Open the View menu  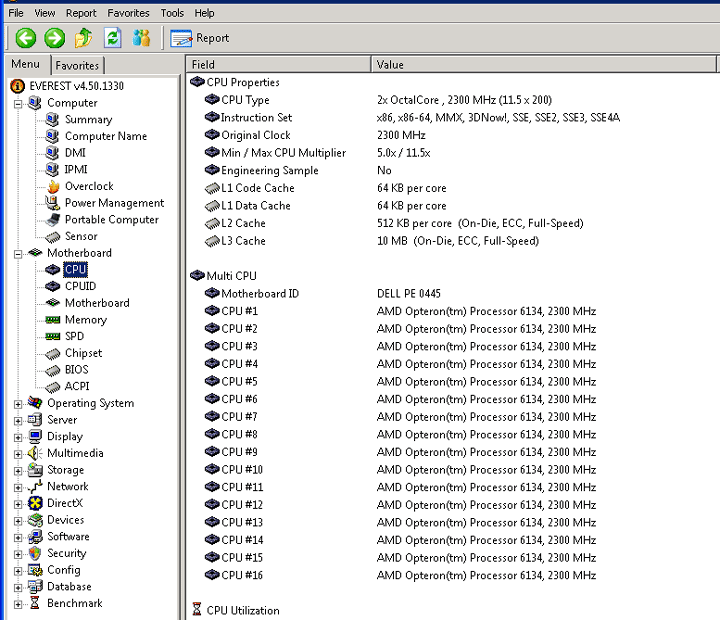[45, 13]
